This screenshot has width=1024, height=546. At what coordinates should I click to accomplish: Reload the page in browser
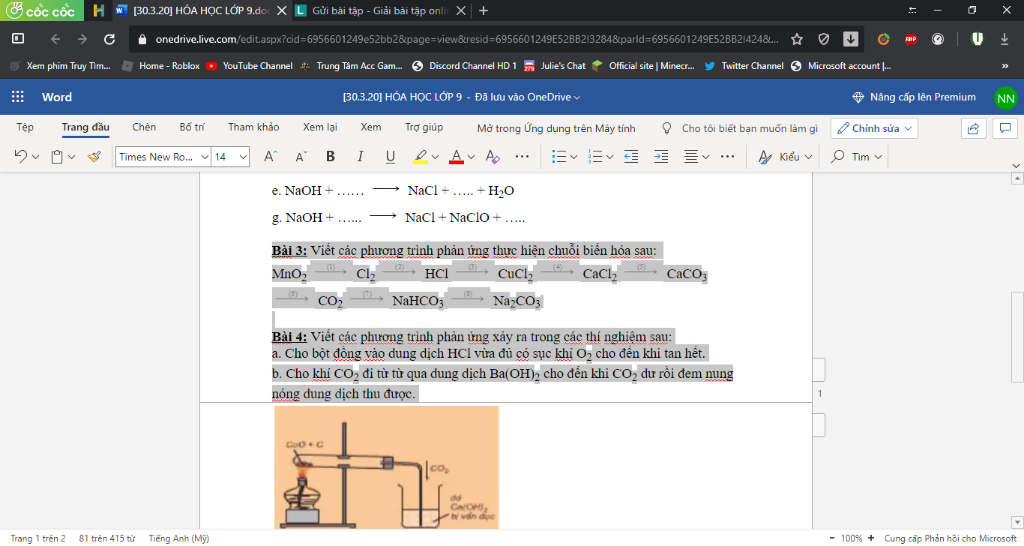110,39
